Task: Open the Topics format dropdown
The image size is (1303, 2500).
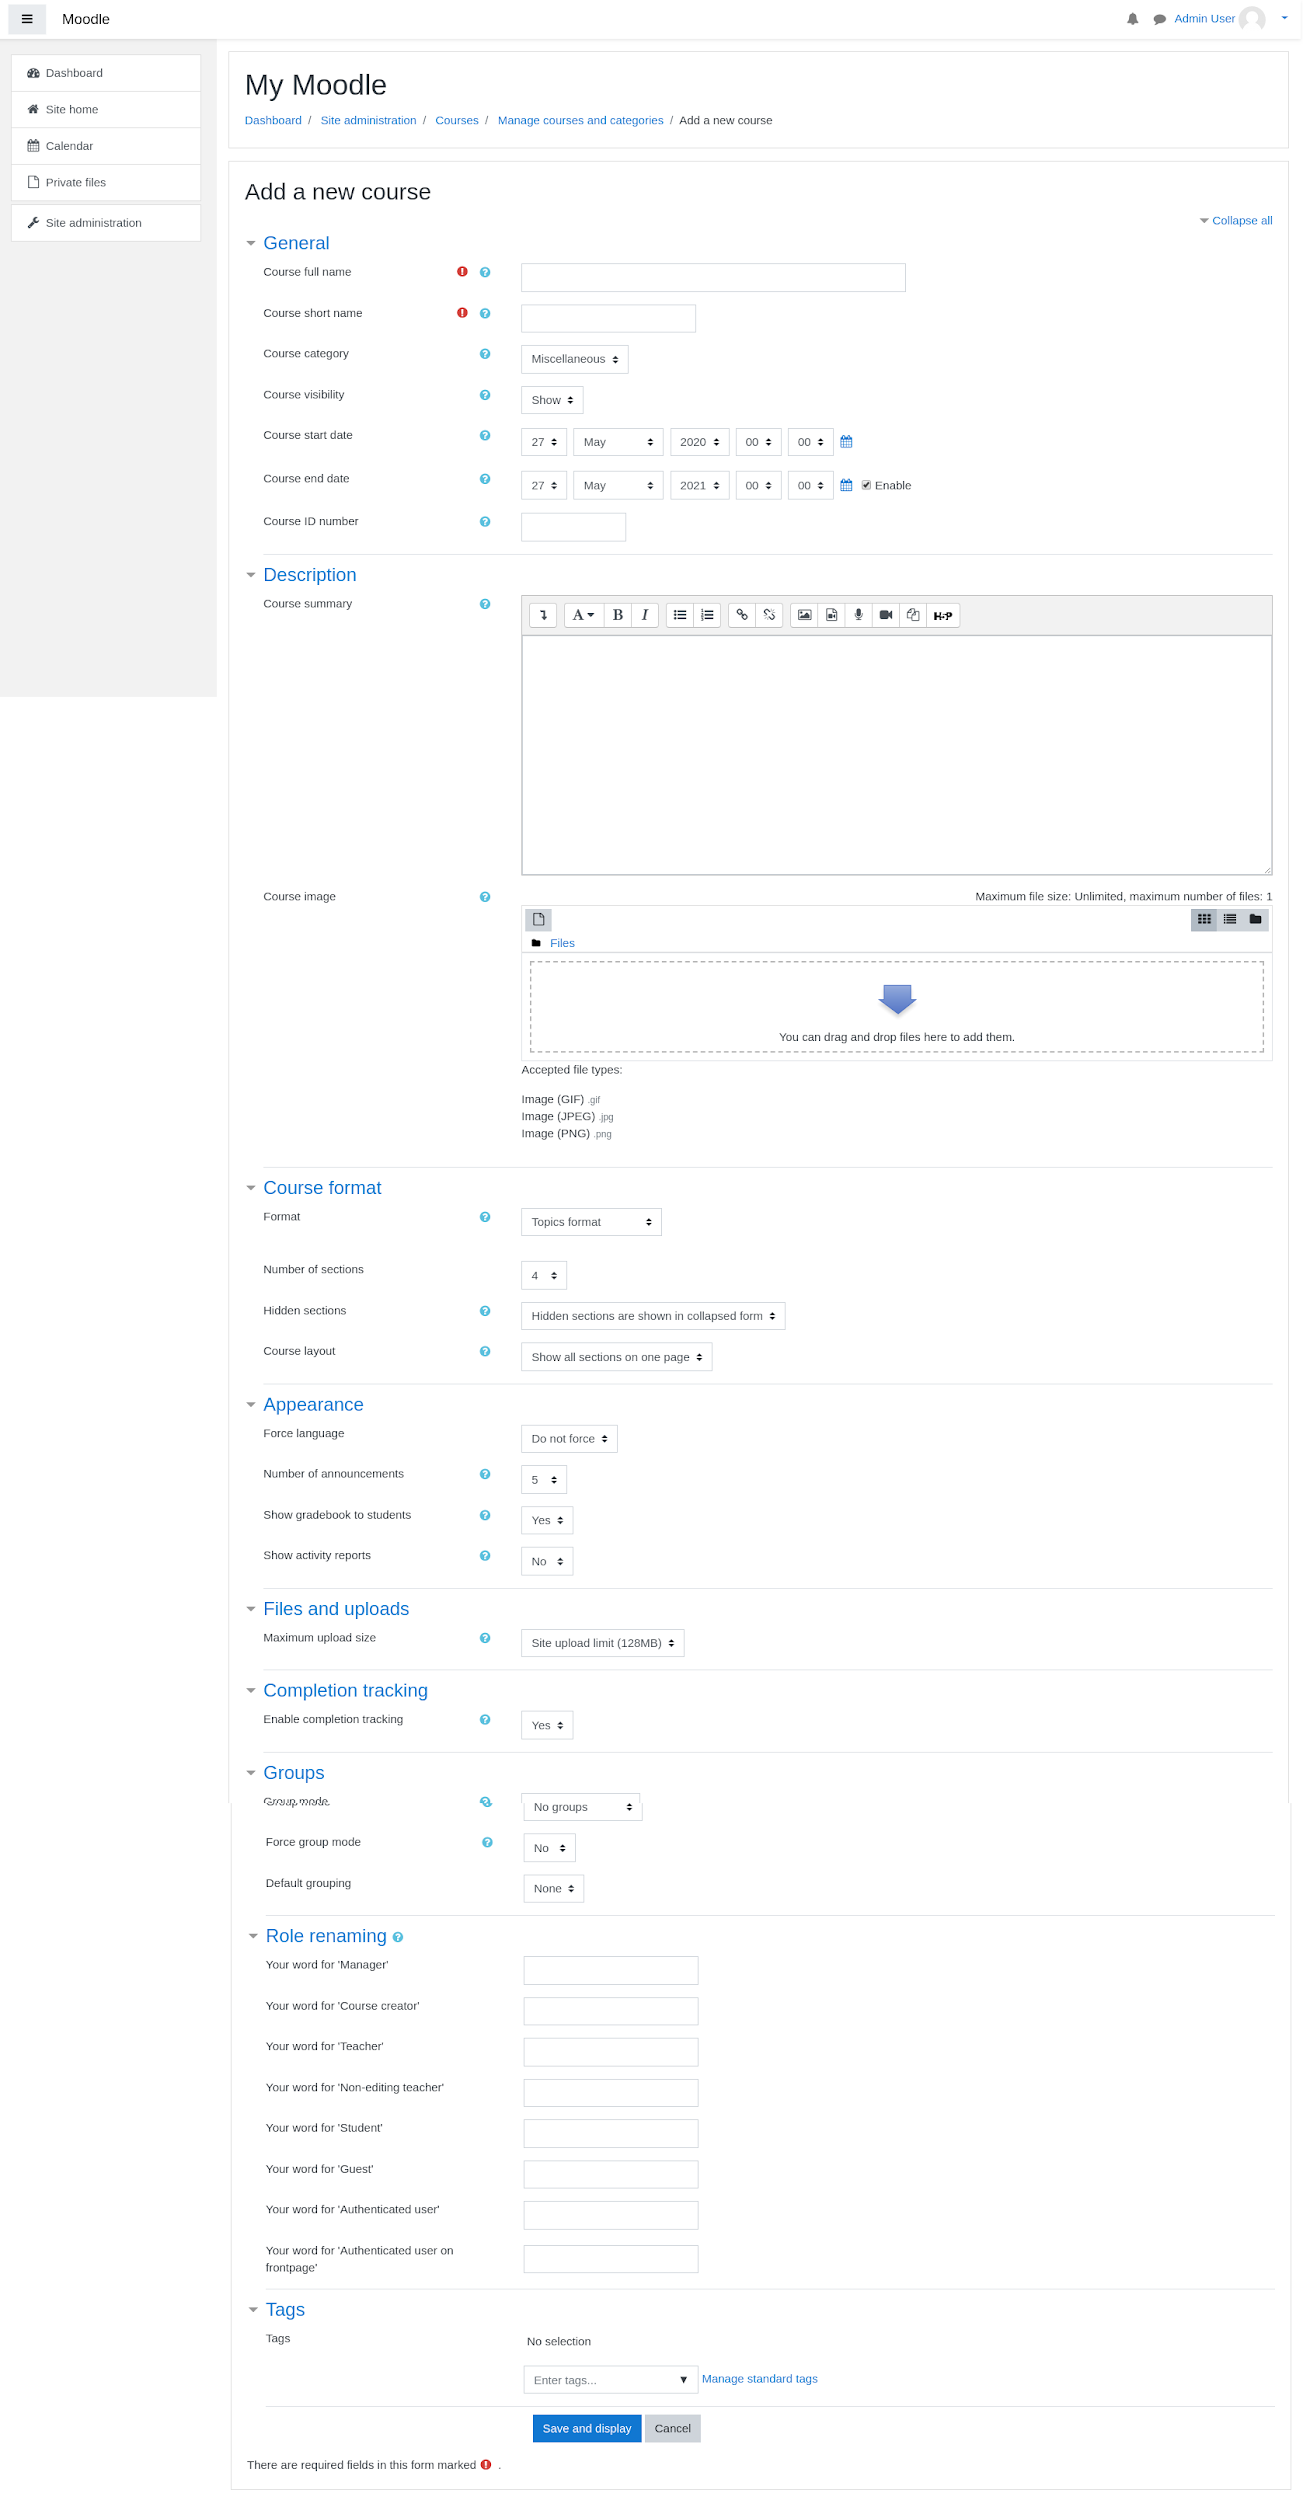Action: pyautogui.click(x=590, y=1222)
